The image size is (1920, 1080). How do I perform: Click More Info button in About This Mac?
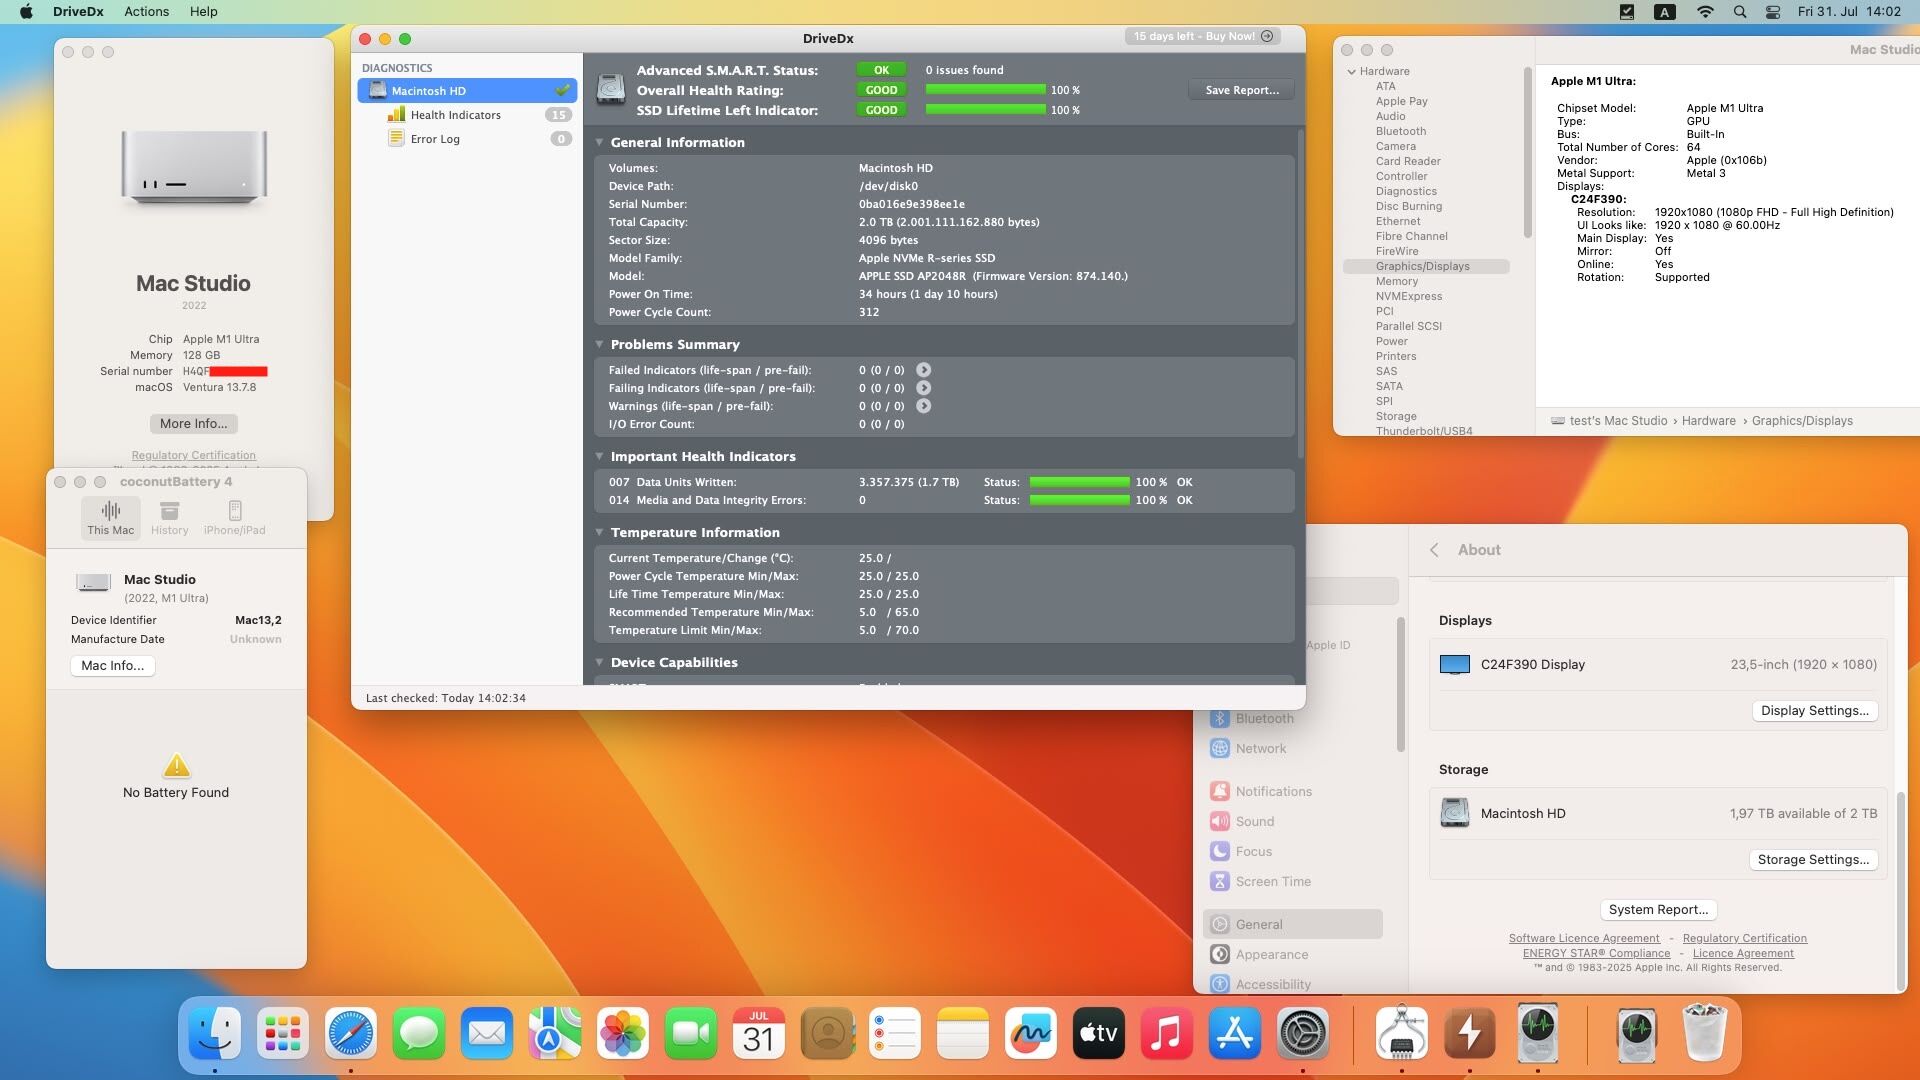193,424
